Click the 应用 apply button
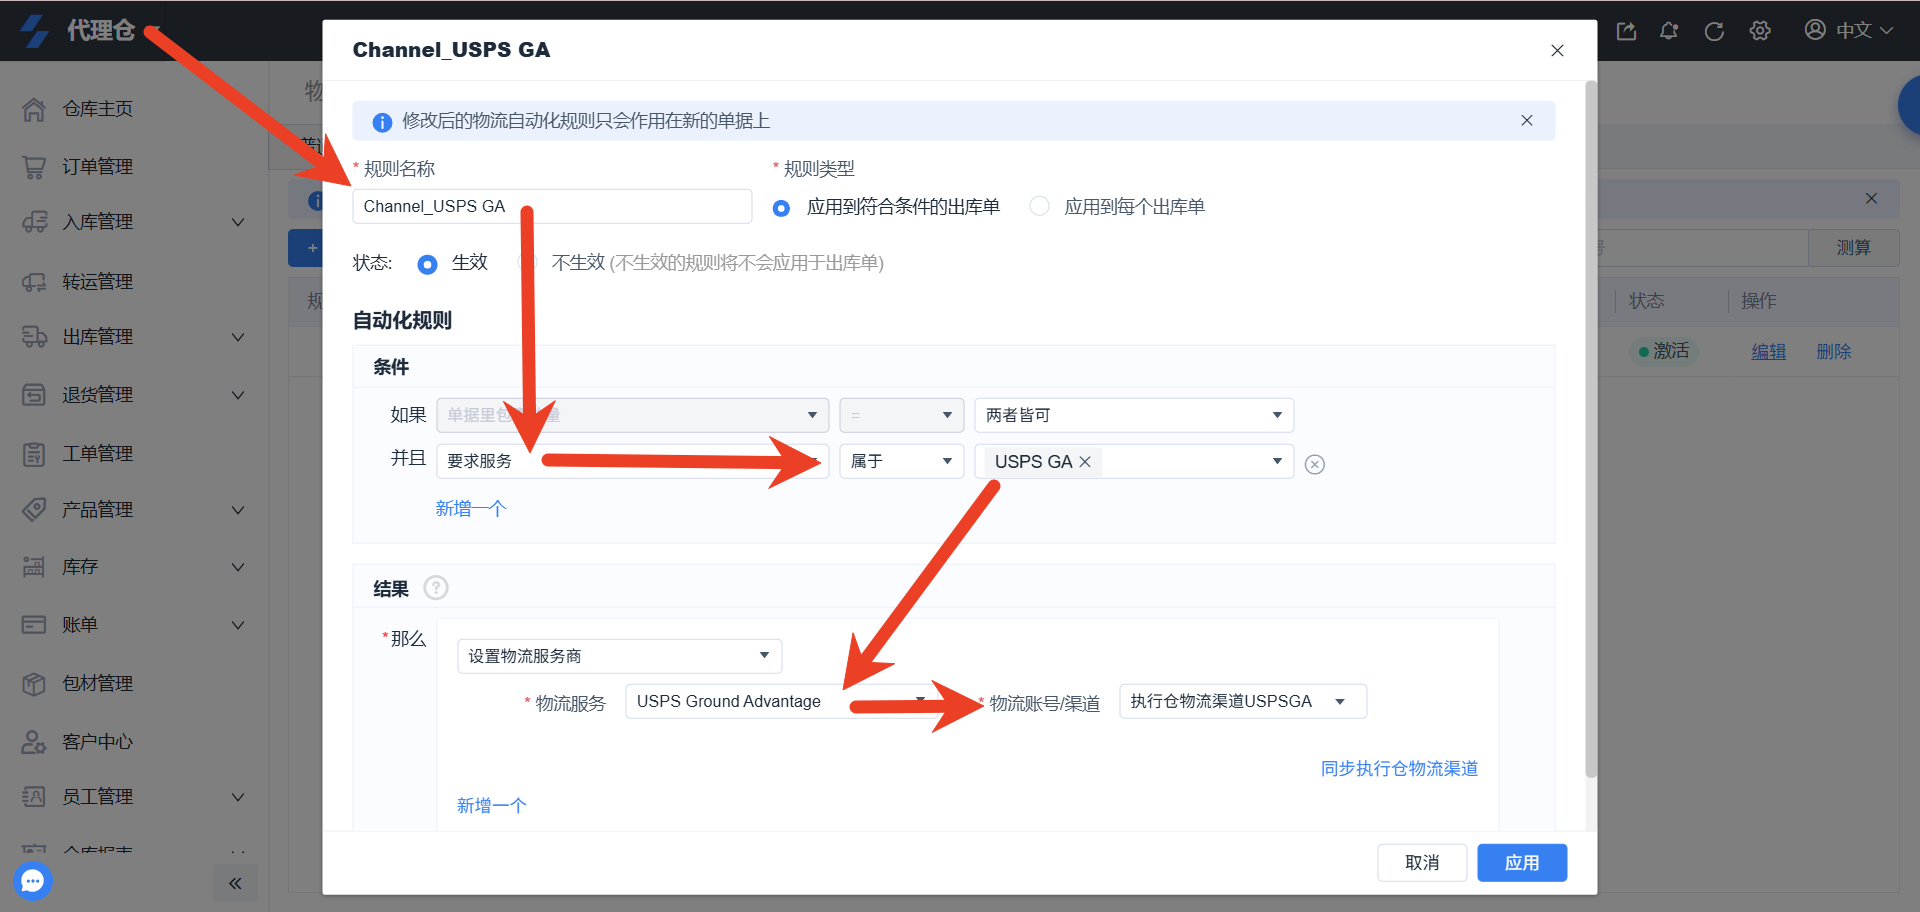This screenshot has height=912, width=1920. (1522, 863)
